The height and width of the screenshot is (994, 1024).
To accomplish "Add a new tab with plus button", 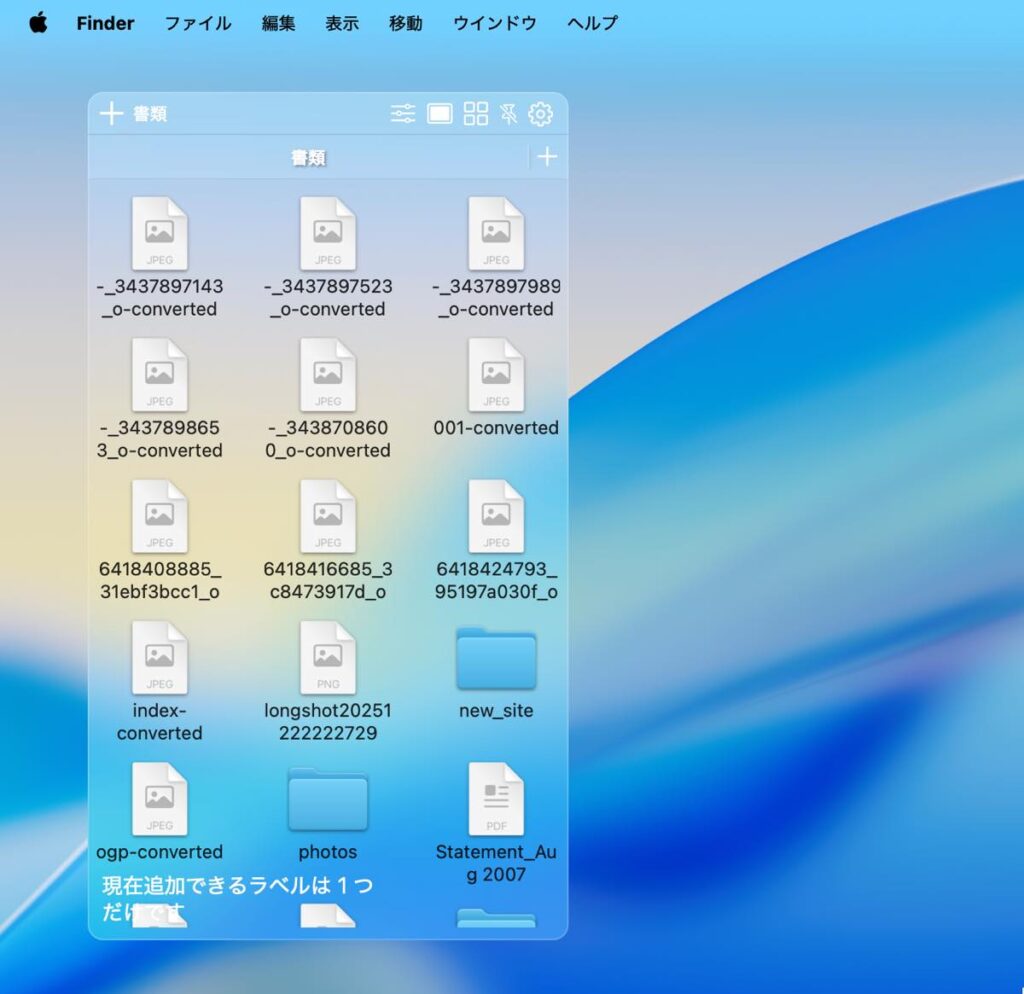I will click(547, 157).
